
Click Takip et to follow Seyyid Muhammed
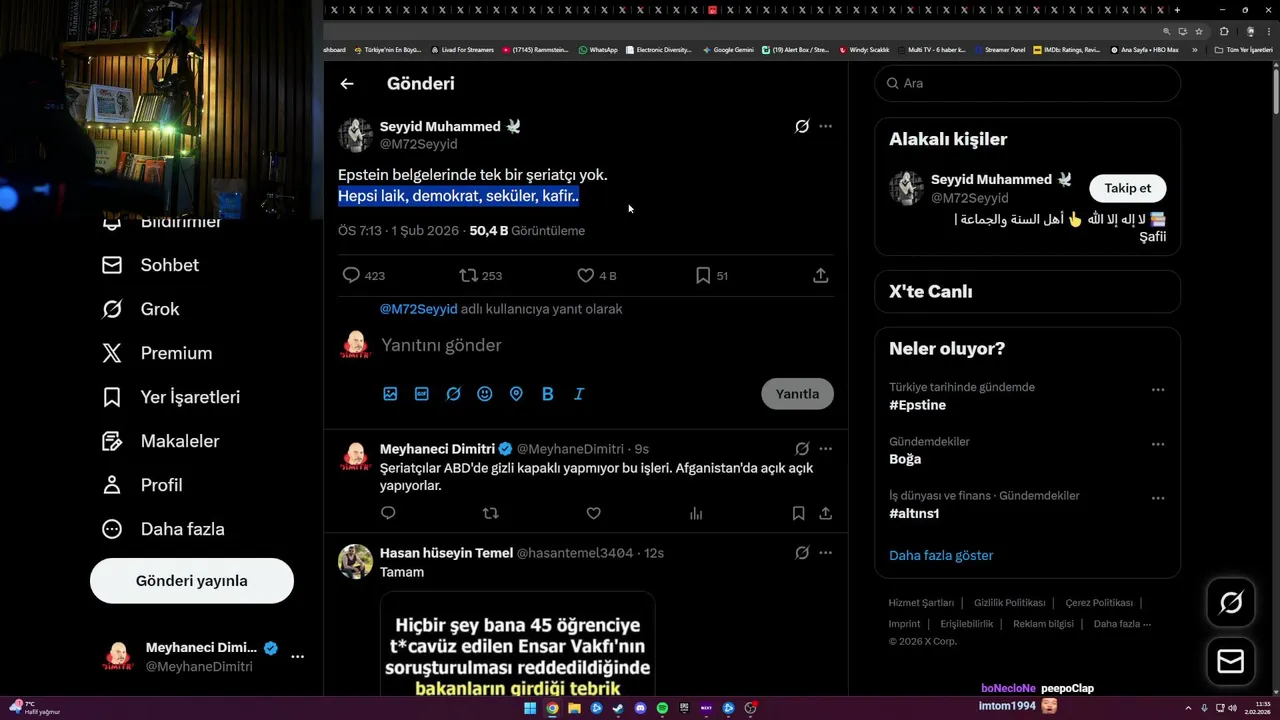(x=1127, y=188)
